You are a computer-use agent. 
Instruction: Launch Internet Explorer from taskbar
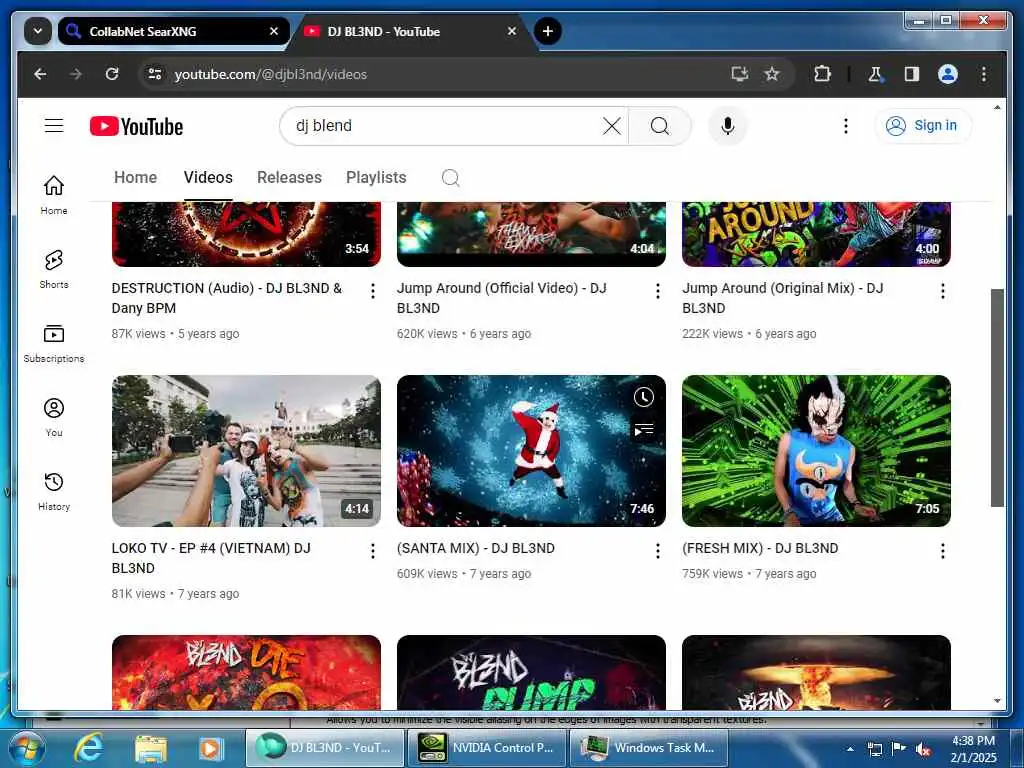click(x=88, y=748)
